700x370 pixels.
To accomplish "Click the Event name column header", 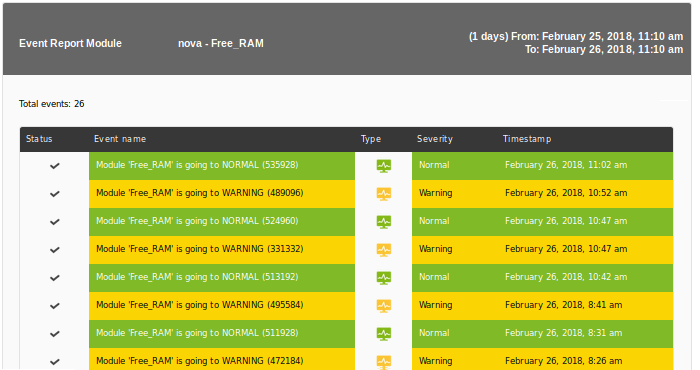I will tap(120, 139).
